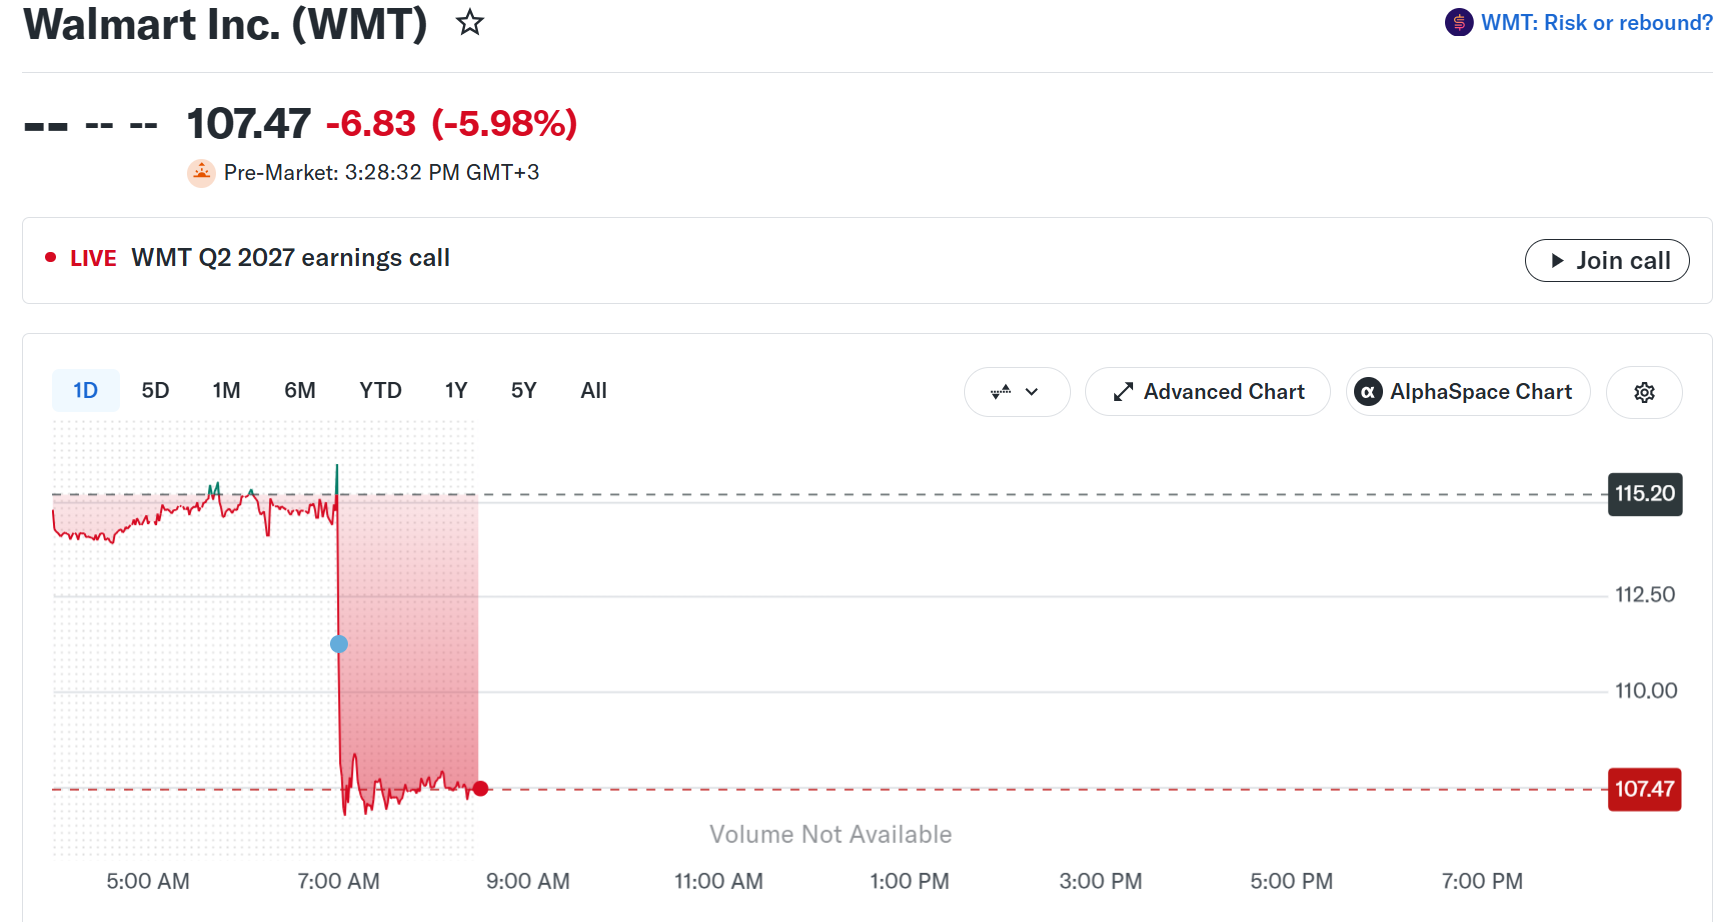Screen dimensions: 1720x922
Task: Click the red current price dot on chart
Action: 481,789
